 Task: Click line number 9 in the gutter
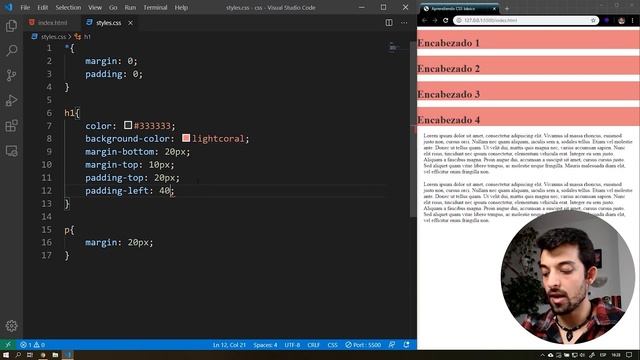(49, 151)
